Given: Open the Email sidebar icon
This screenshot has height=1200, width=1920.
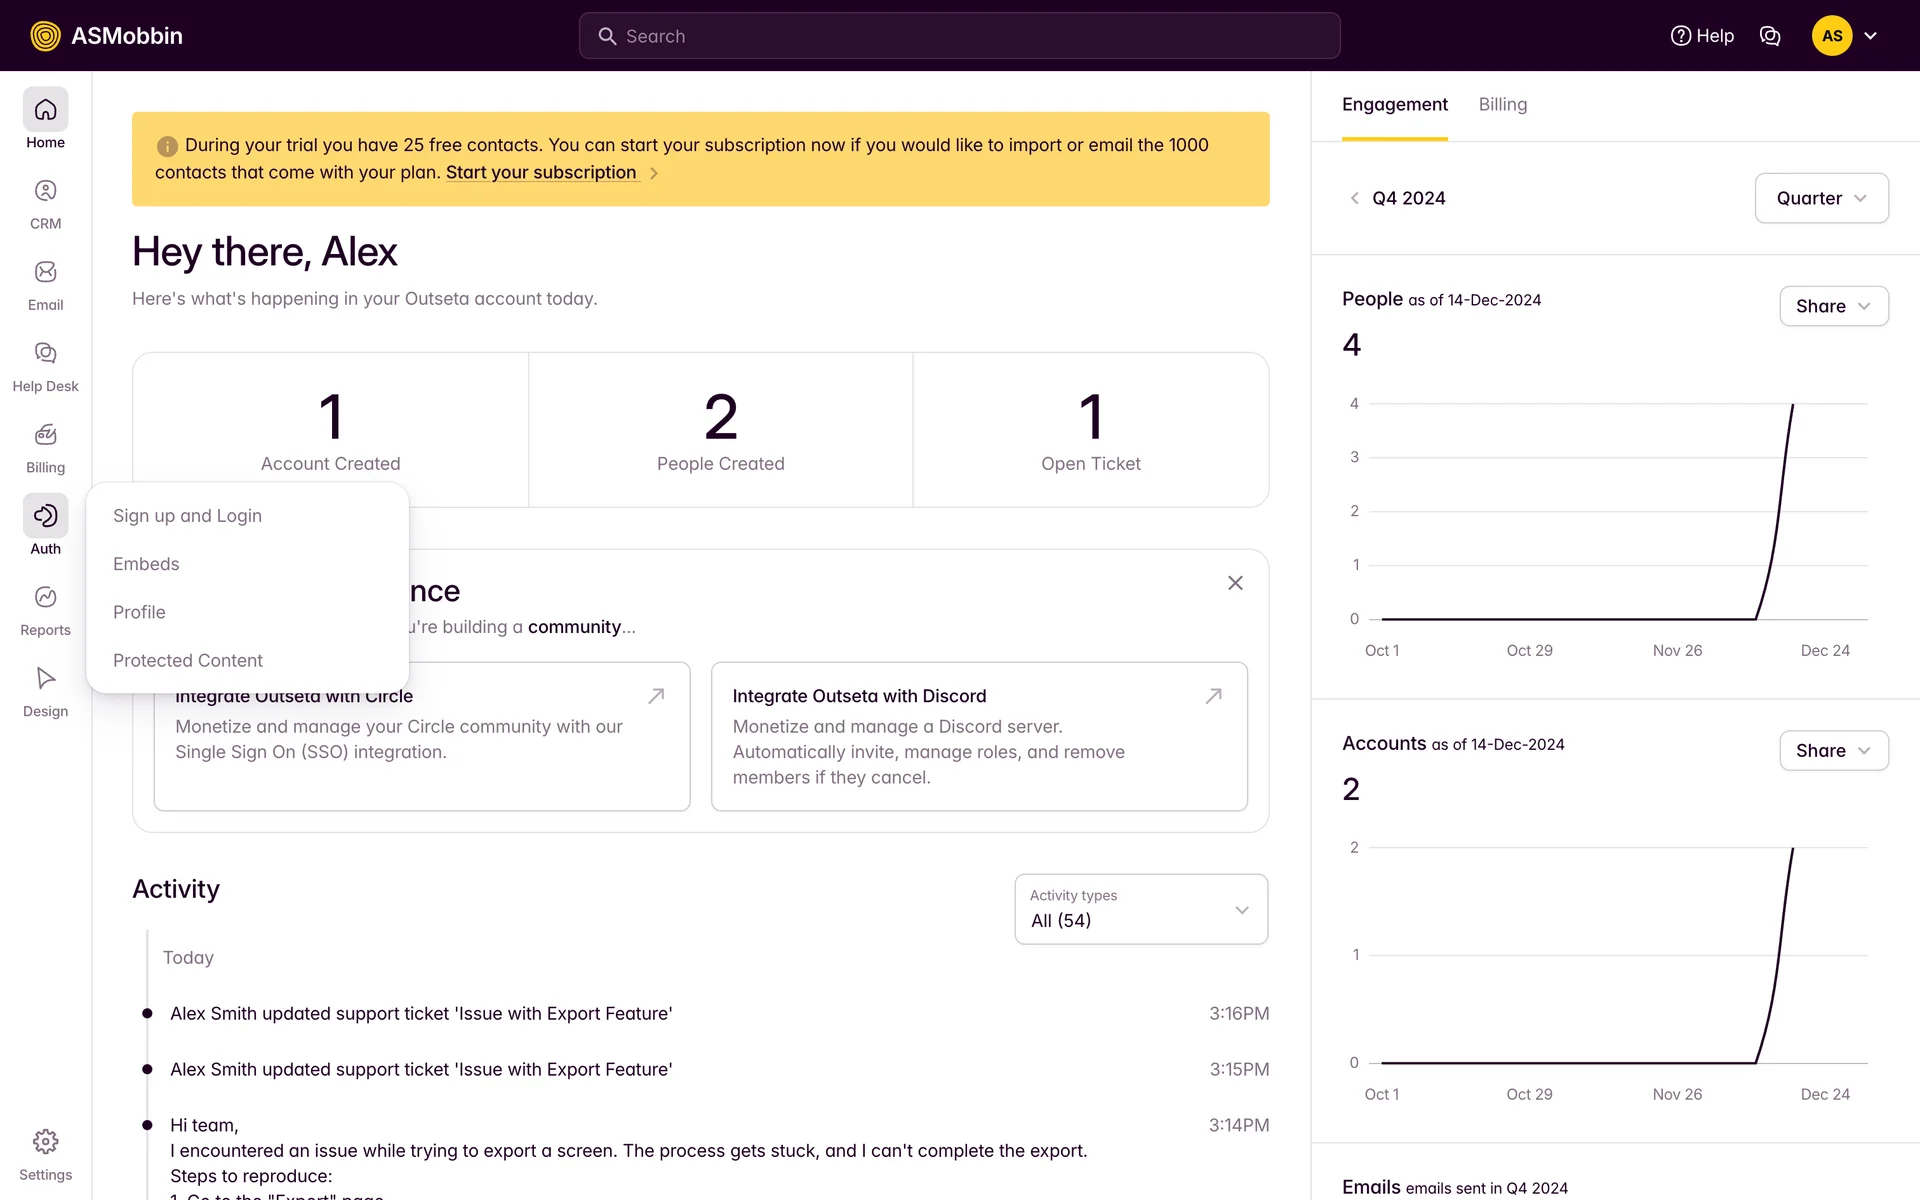Looking at the screenshot, I should (x=45, y=272).
